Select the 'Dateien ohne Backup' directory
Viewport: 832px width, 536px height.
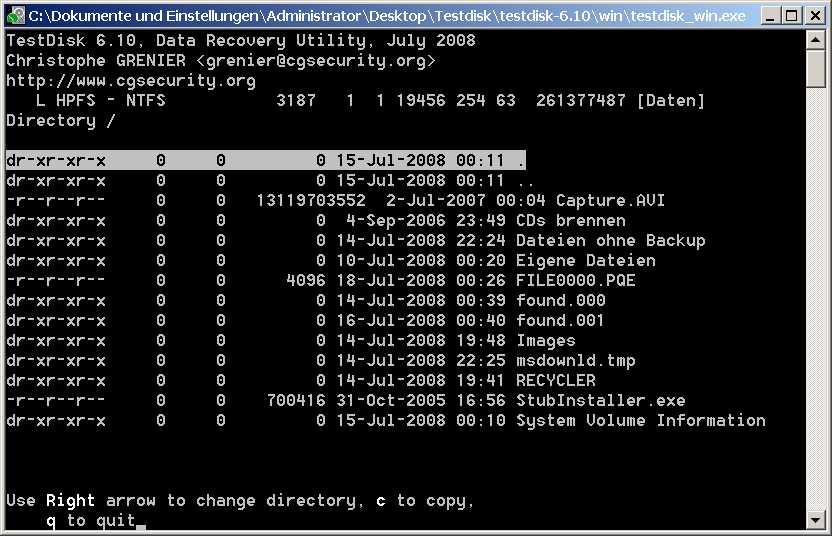point(356,241)
